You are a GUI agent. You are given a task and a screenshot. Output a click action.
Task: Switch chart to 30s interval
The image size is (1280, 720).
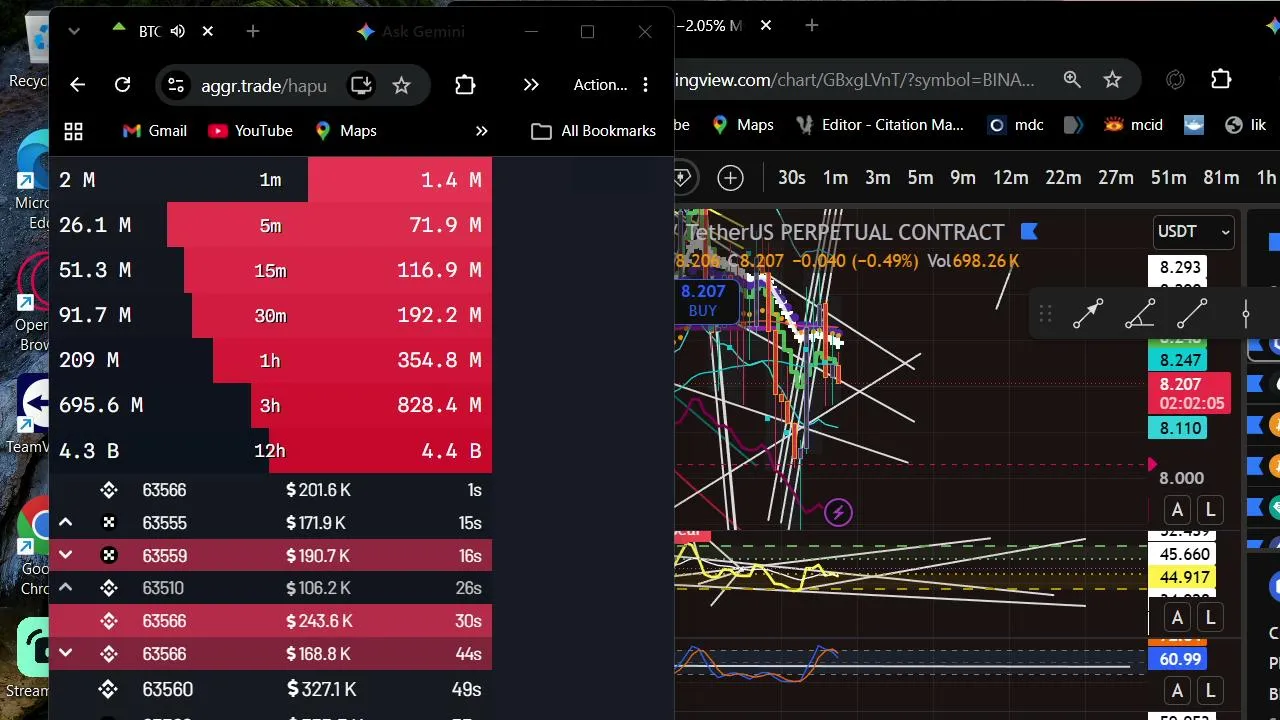coord(792,178)
